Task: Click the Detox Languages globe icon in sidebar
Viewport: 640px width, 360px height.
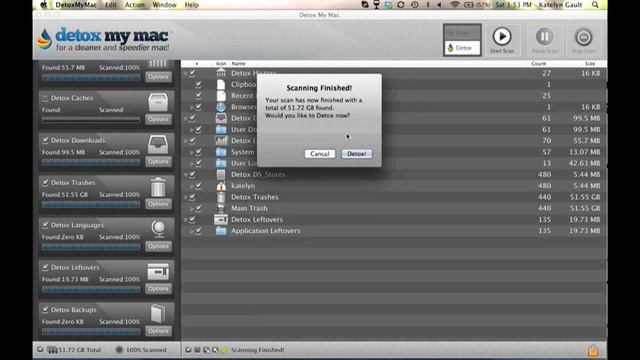Action: pyautogui.click(x=158, y=229)
